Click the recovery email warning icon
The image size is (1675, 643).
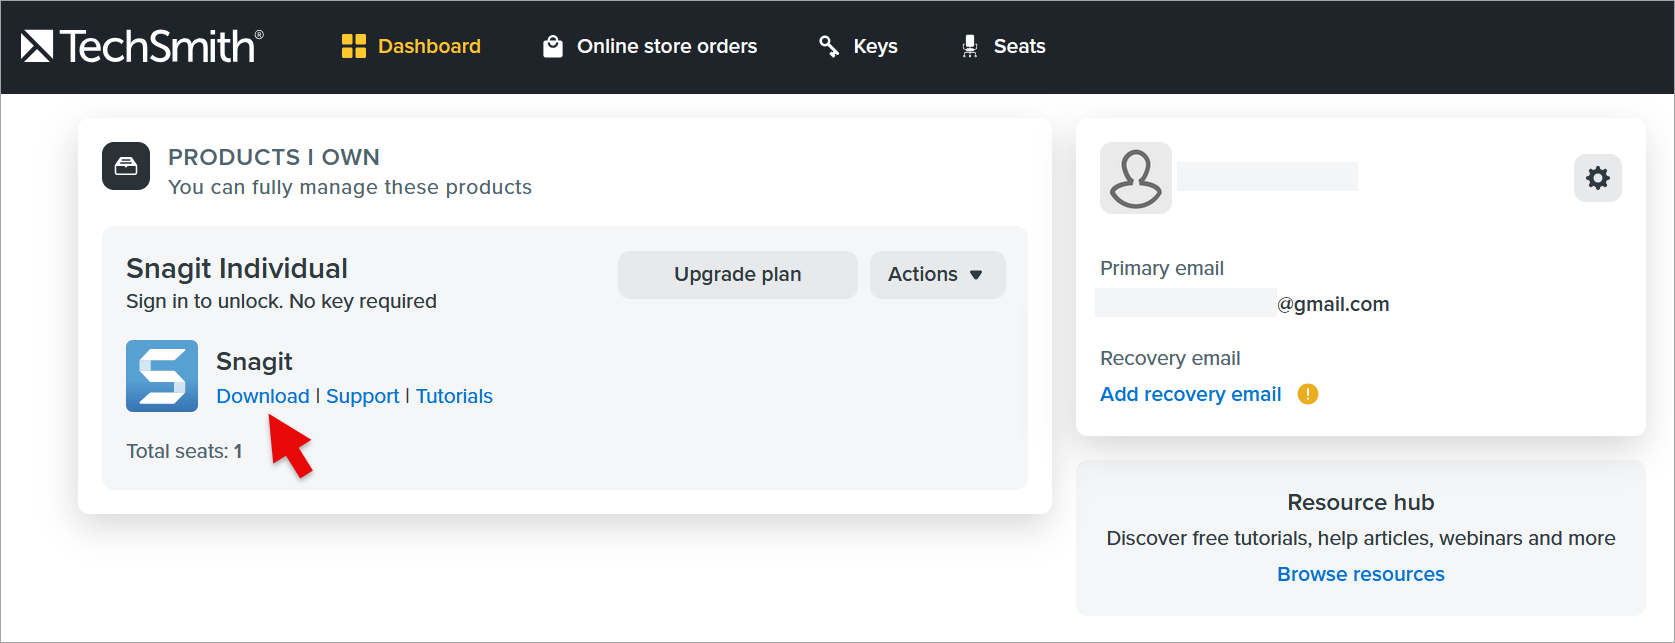pos(1308,394)
